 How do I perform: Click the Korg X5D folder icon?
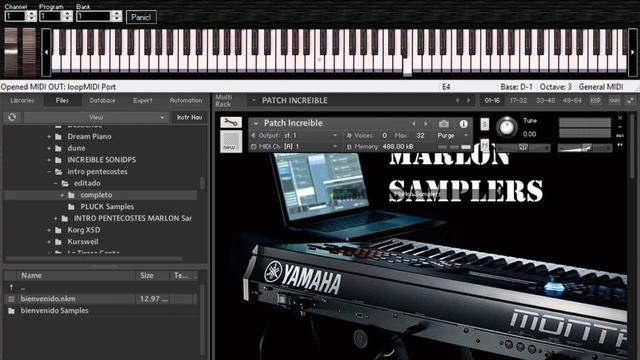pyautogui.click(x=58, y=230)
